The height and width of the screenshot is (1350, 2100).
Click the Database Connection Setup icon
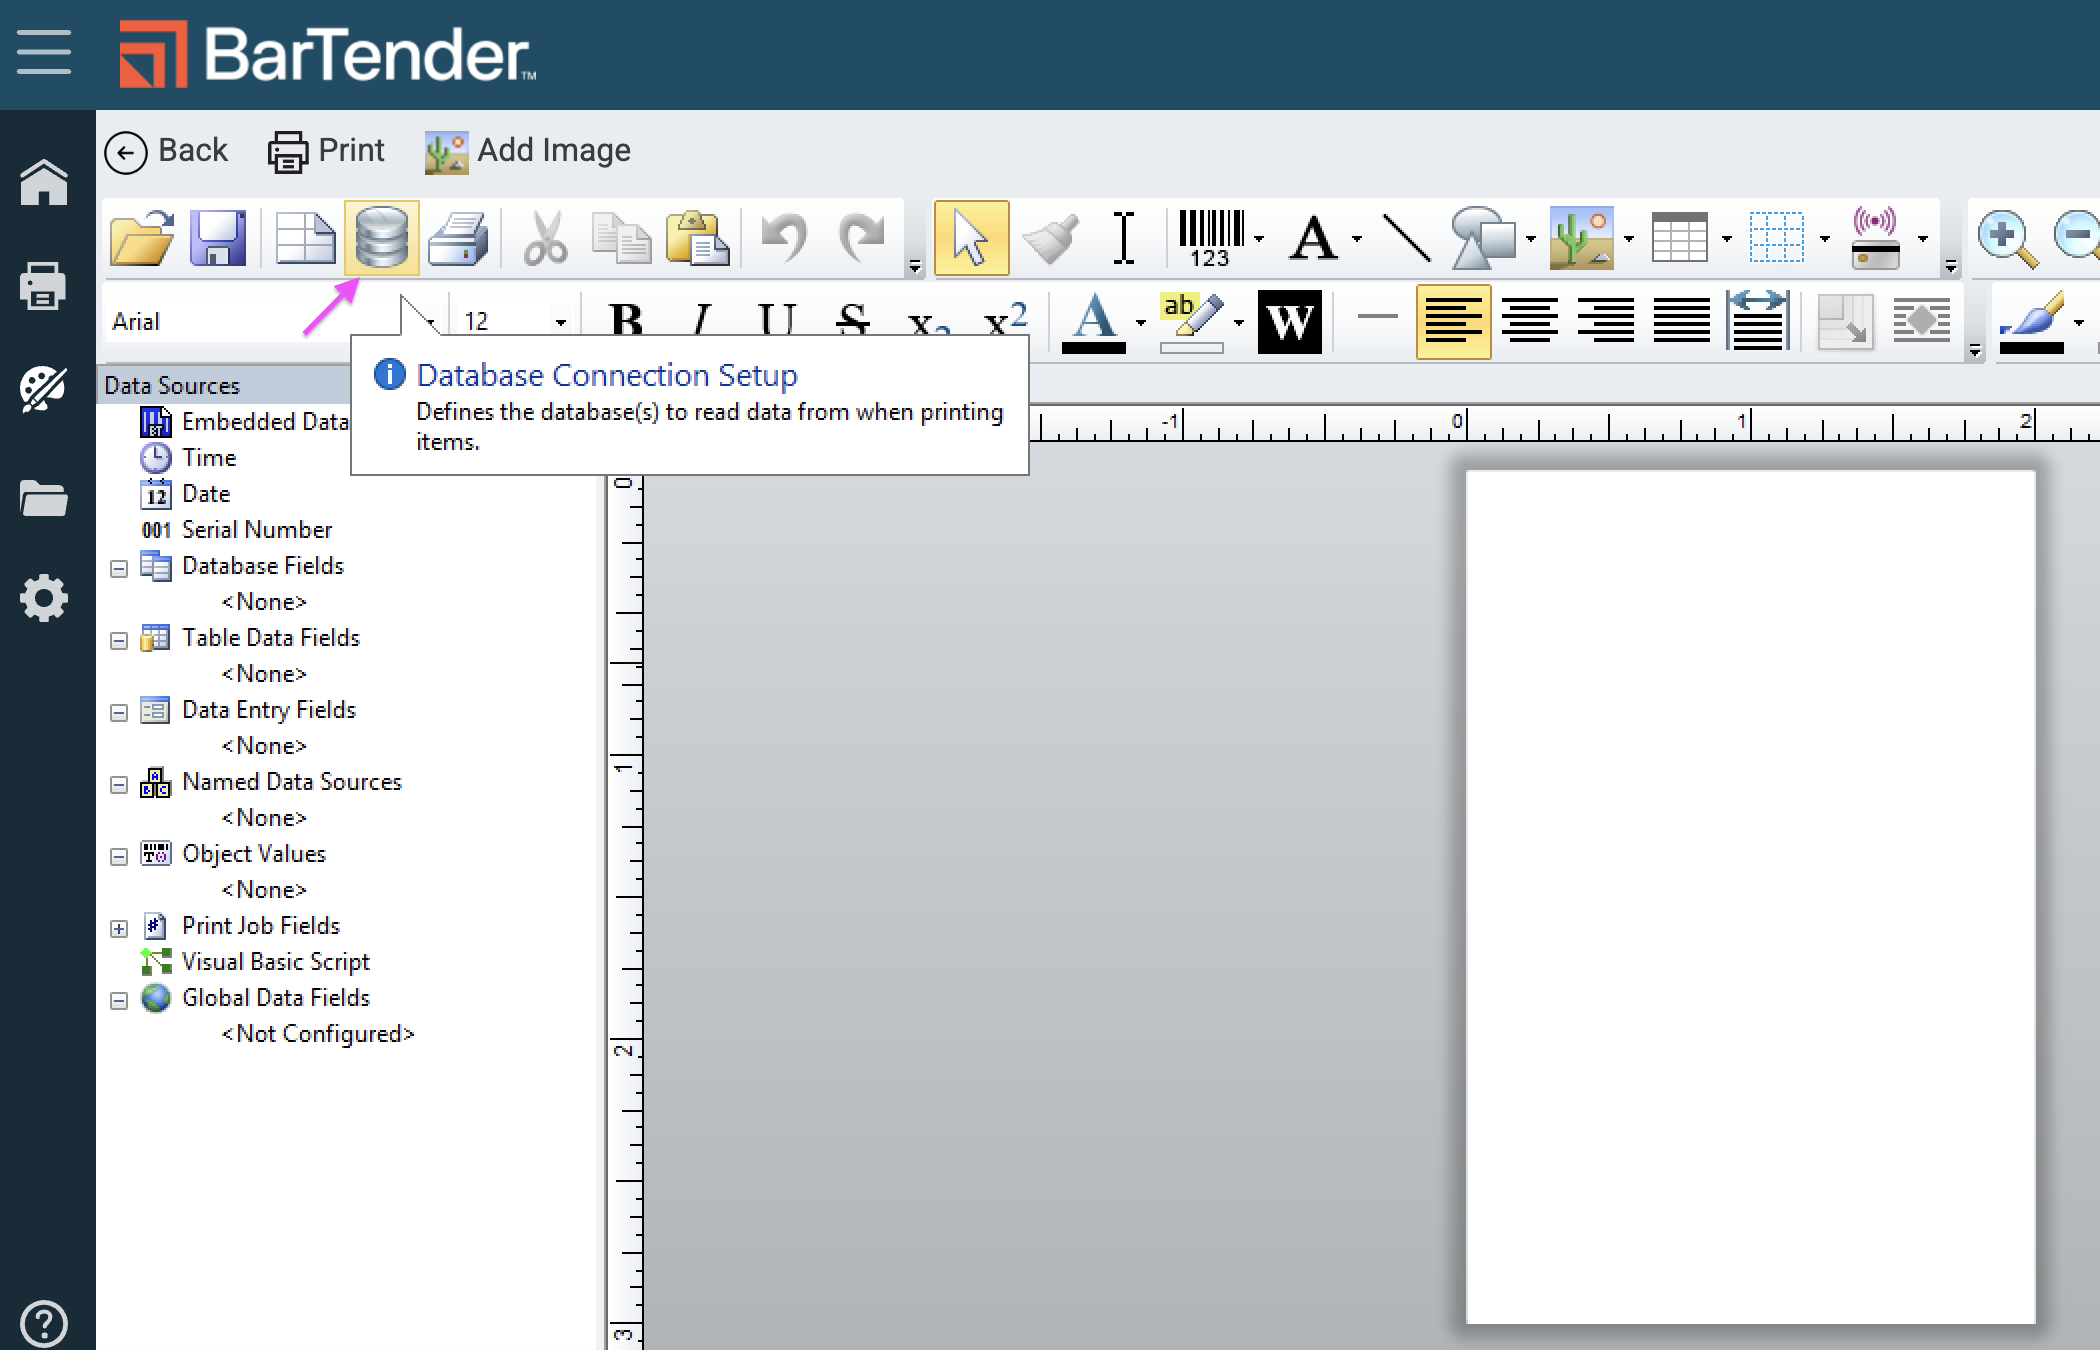click(x=381, y=238)
